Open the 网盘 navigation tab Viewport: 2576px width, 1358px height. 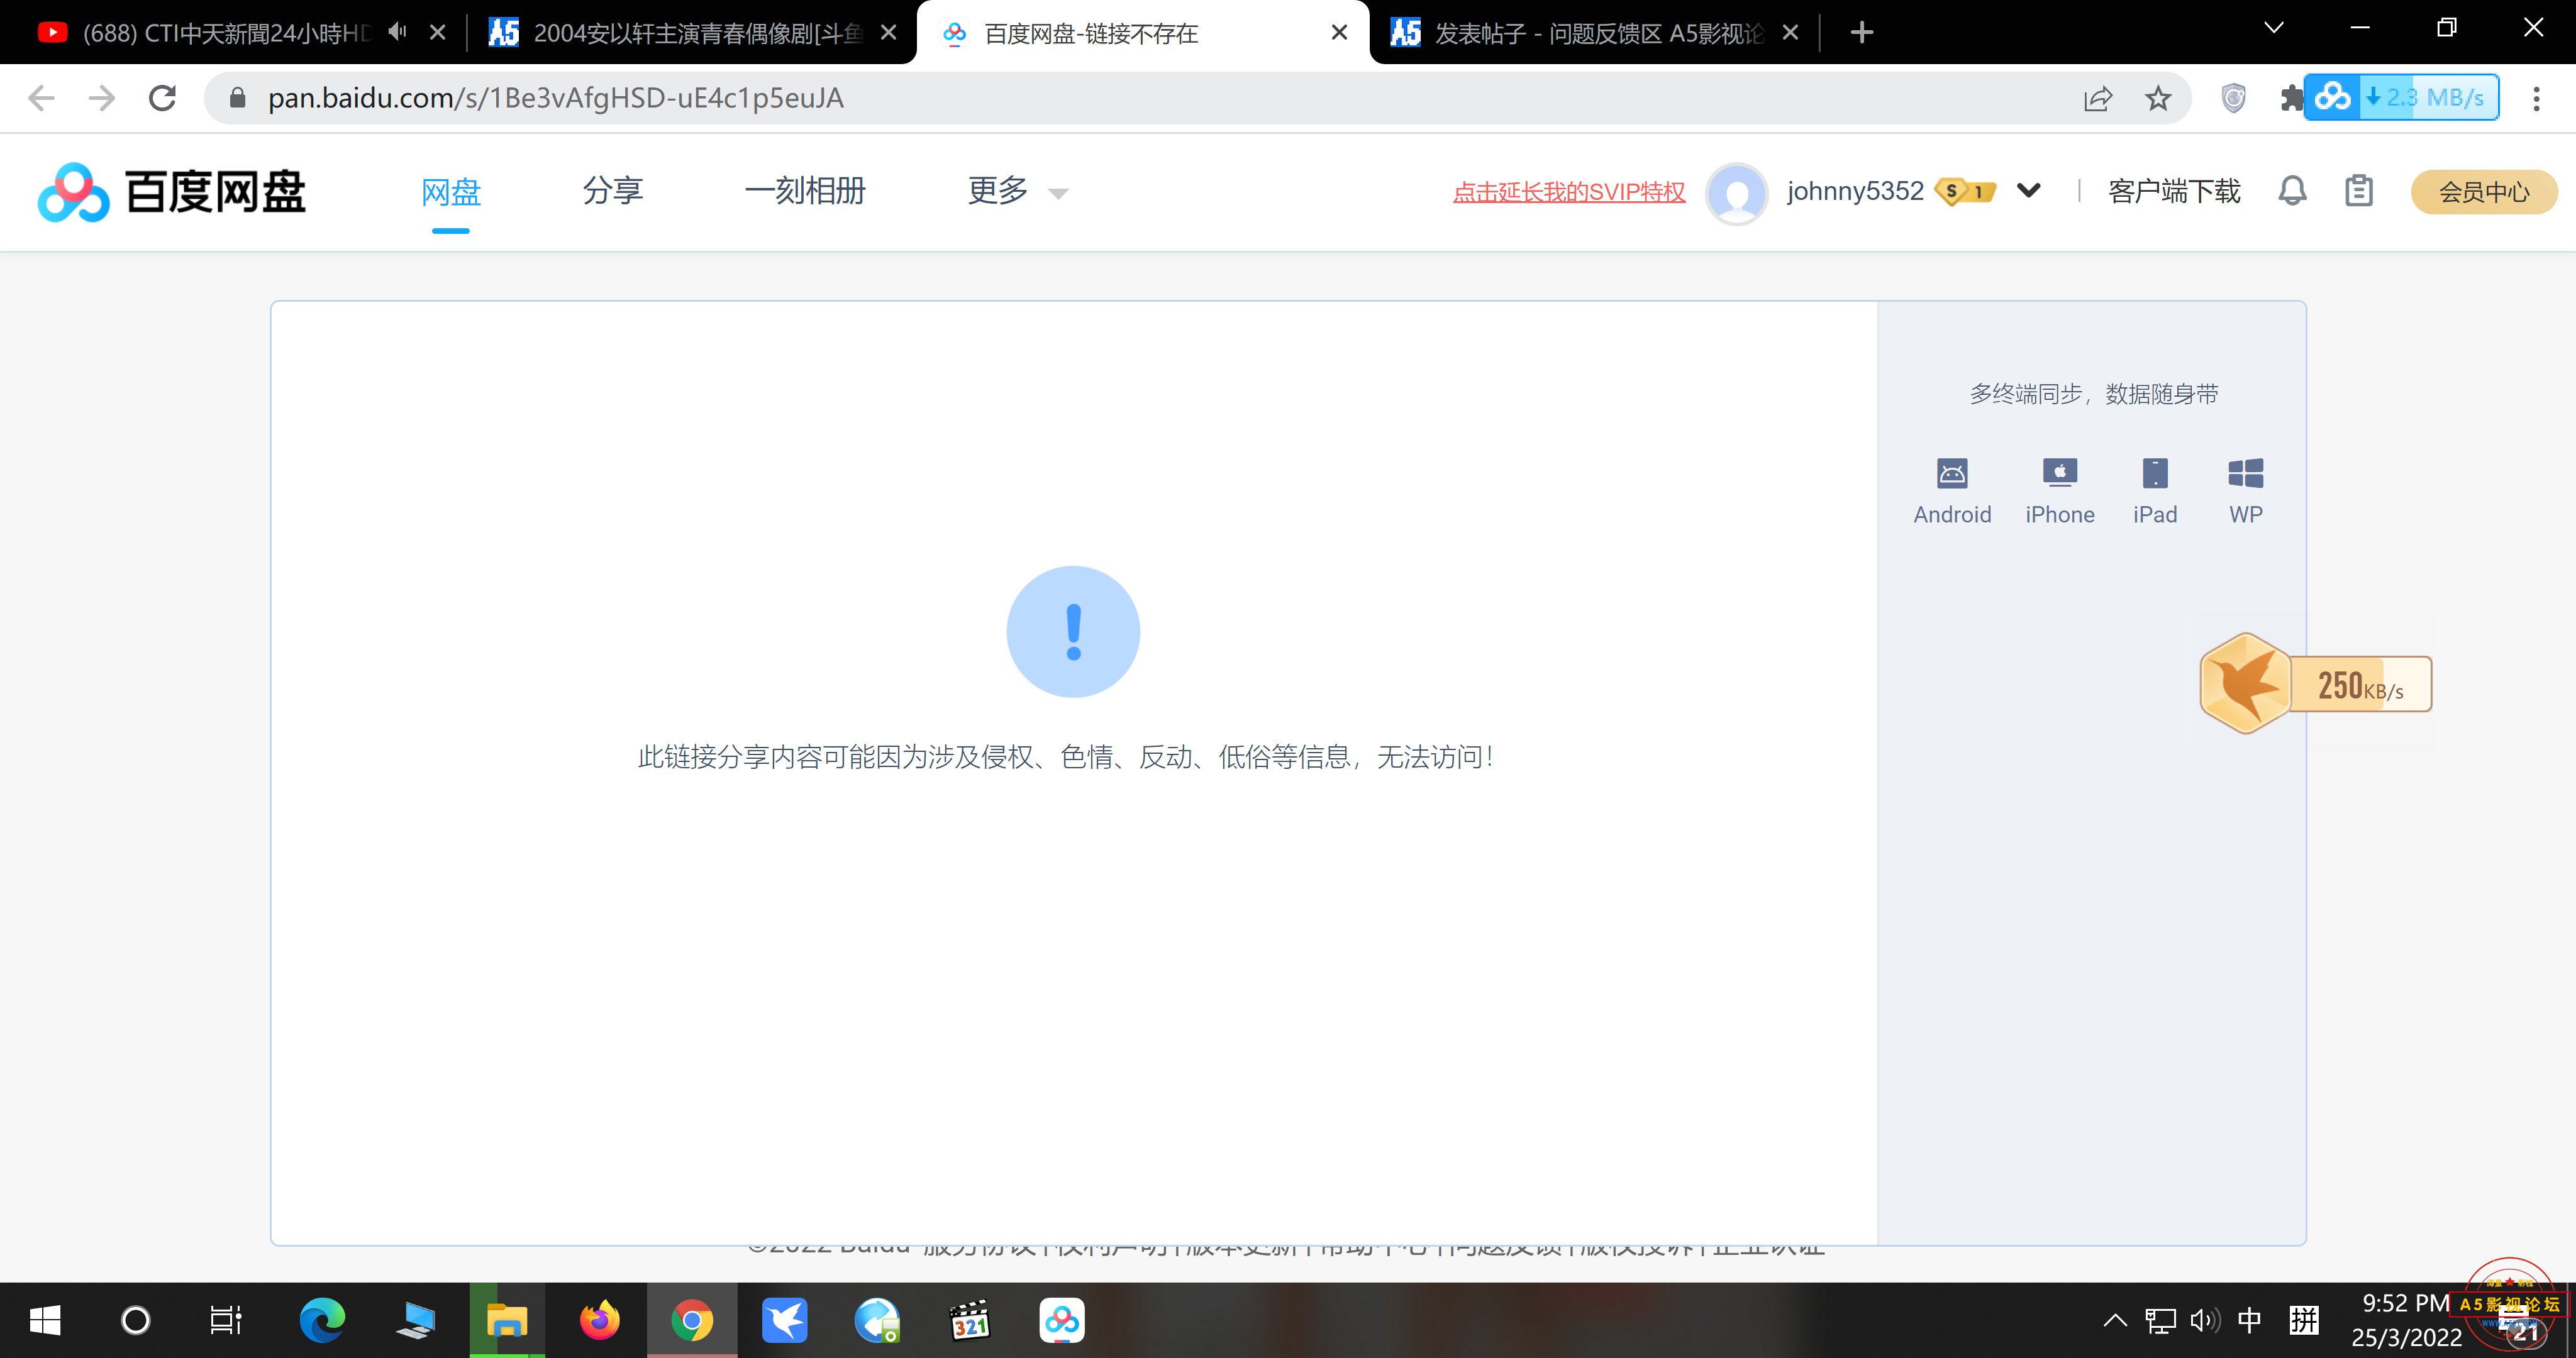tap(451, 191)
